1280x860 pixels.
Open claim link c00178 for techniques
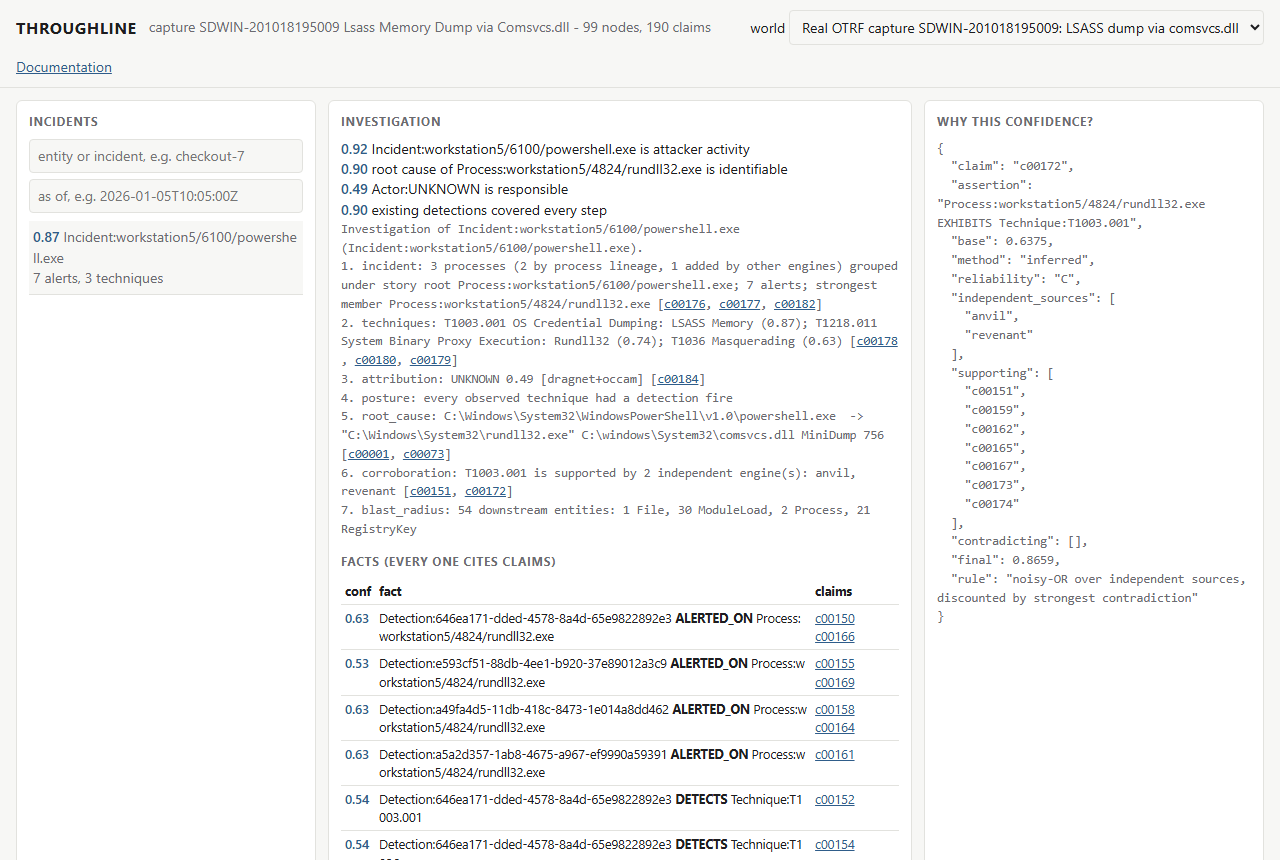click(876, 341)
